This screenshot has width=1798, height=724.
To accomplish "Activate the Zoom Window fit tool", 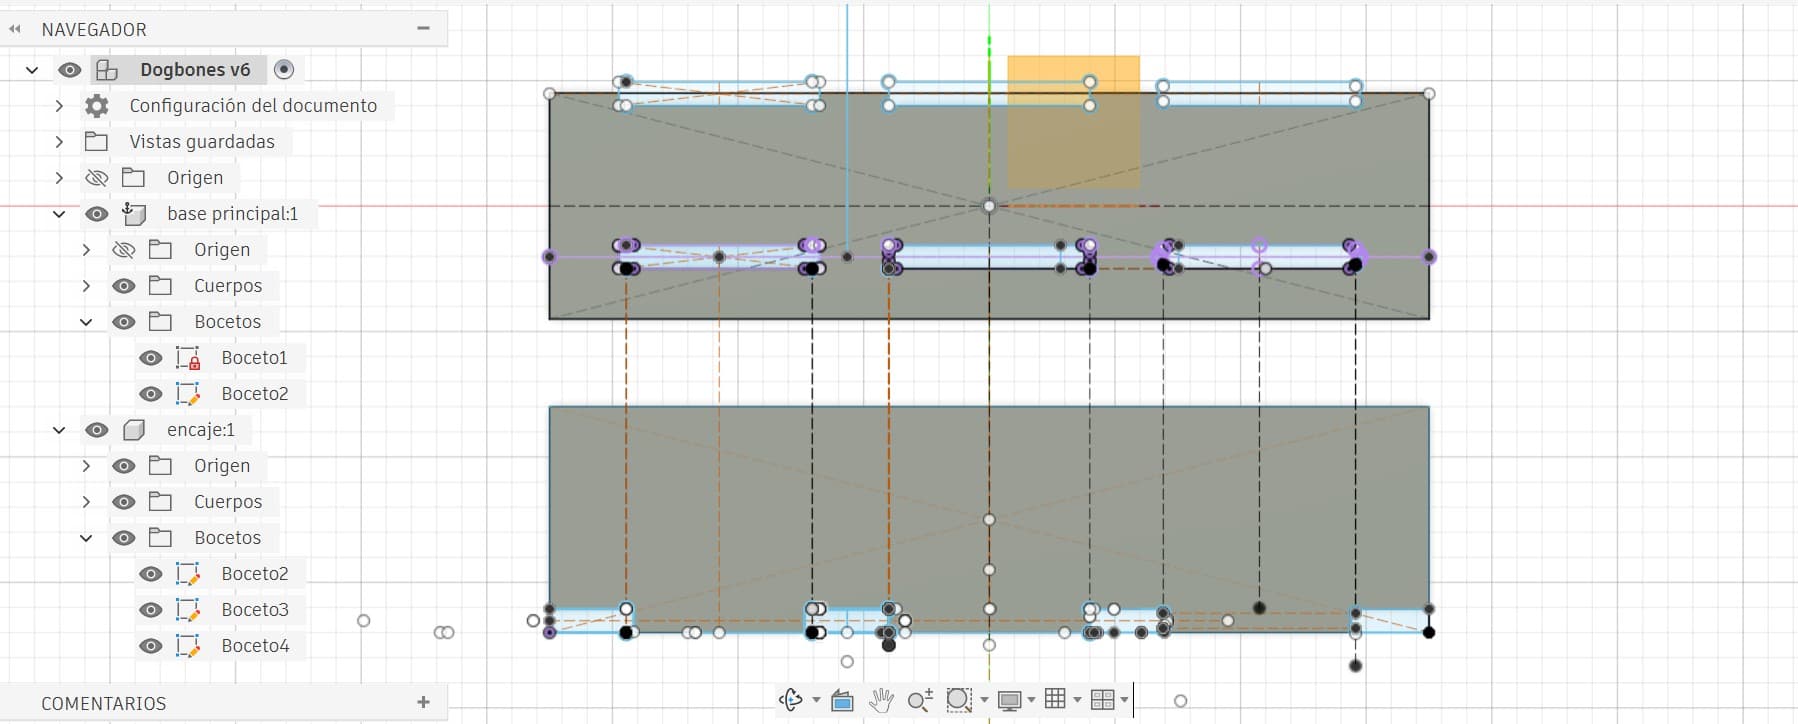I will point(959,700).
